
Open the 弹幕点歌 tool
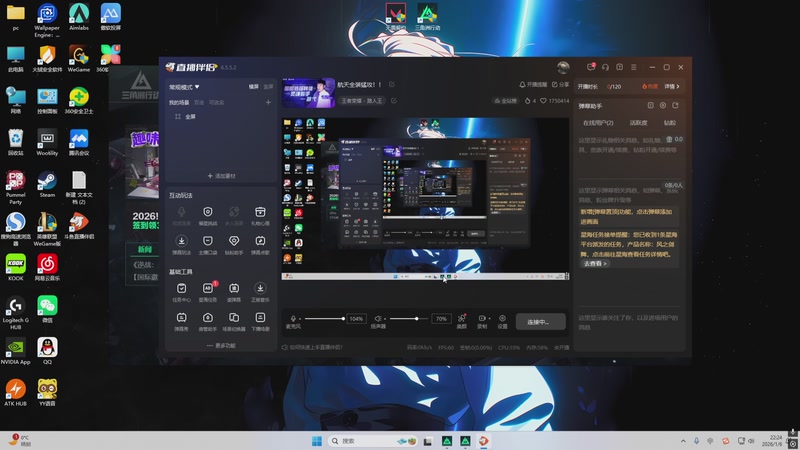click(x=260, y=244)
